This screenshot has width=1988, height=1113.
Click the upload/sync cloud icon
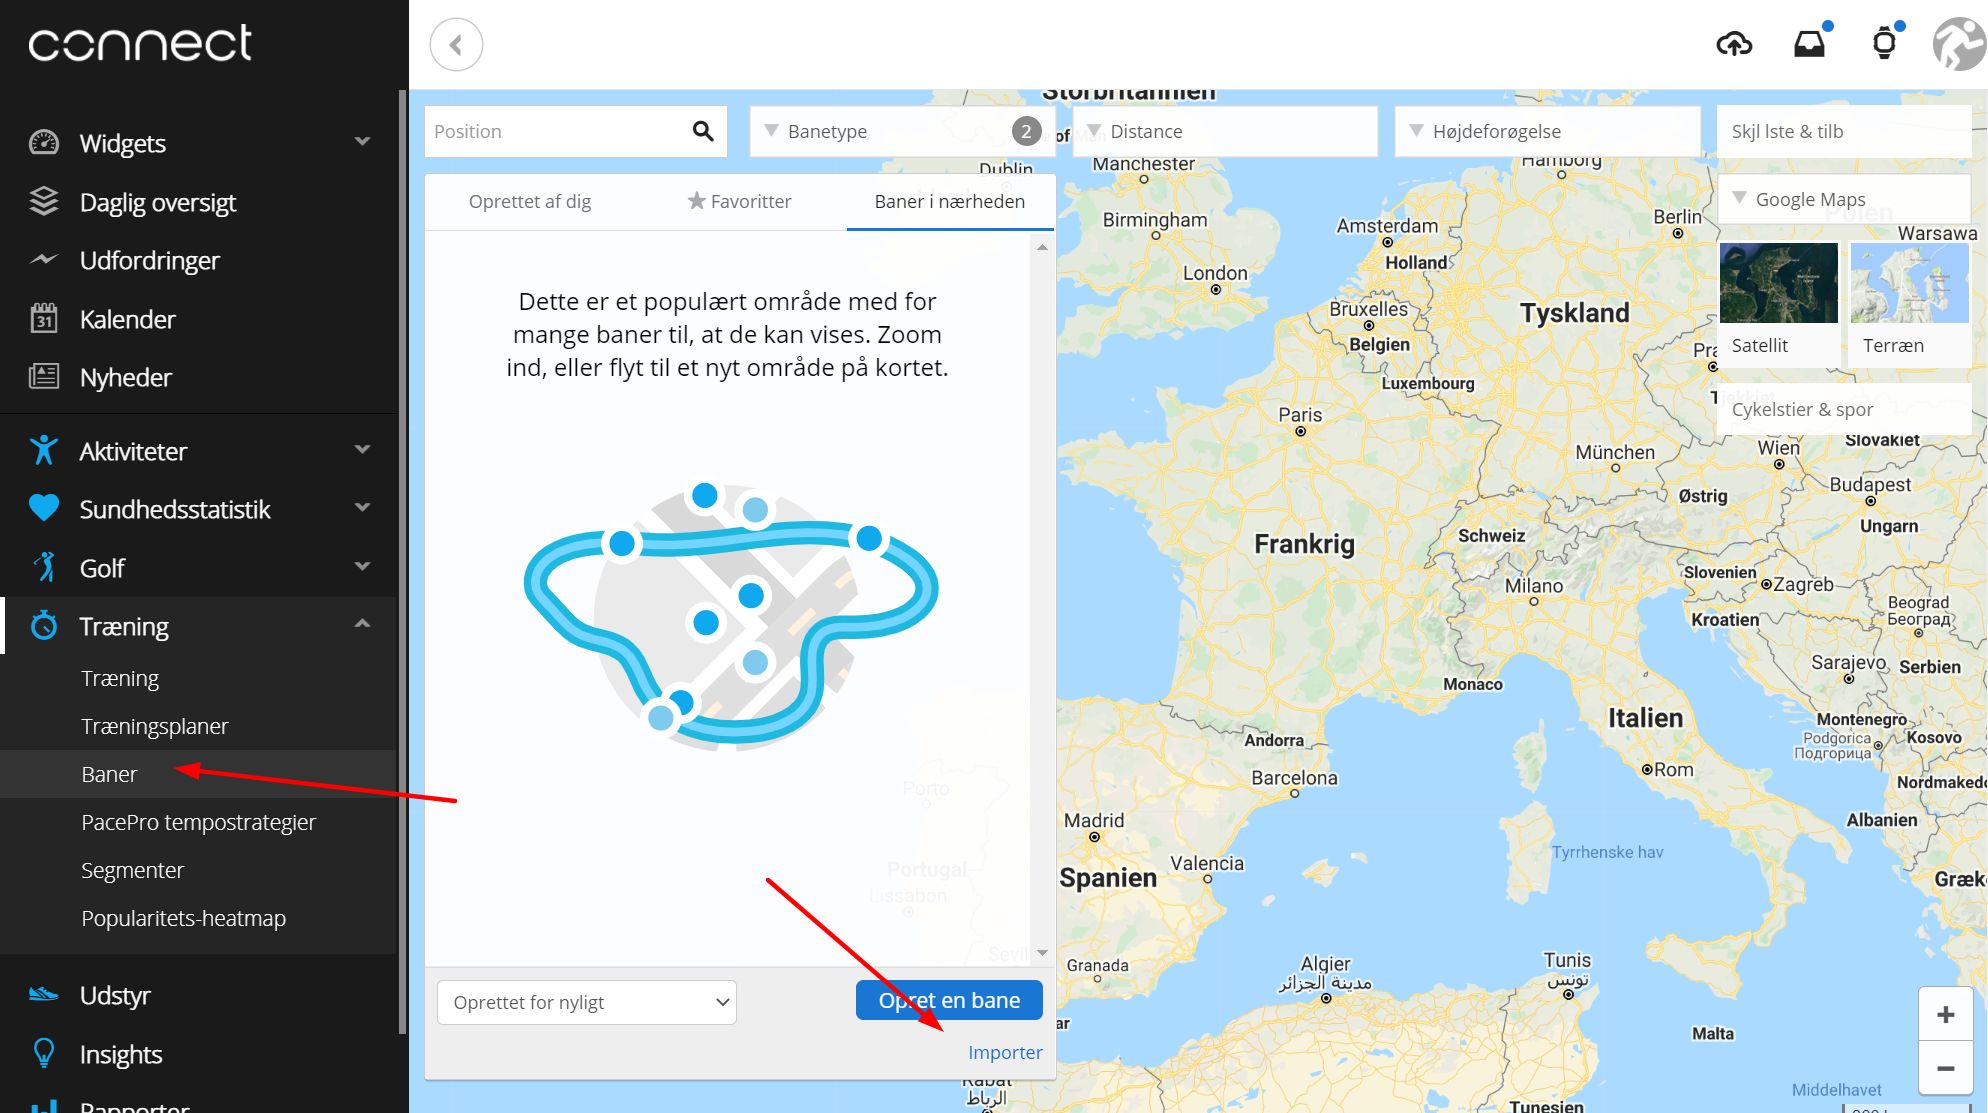pos(1735,45)
